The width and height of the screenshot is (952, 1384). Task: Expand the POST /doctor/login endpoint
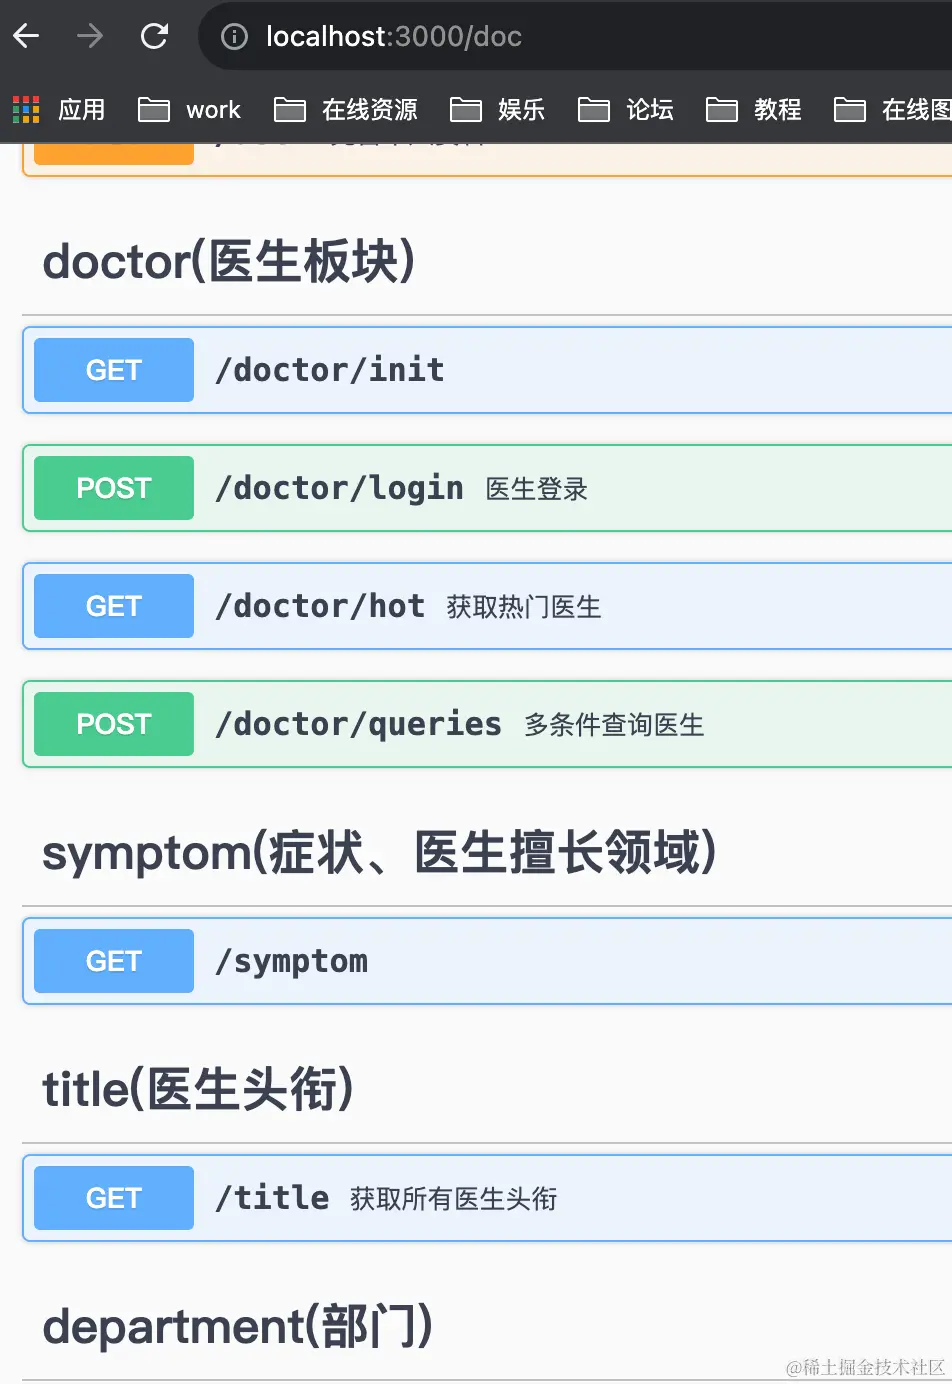tap(340, 488)
